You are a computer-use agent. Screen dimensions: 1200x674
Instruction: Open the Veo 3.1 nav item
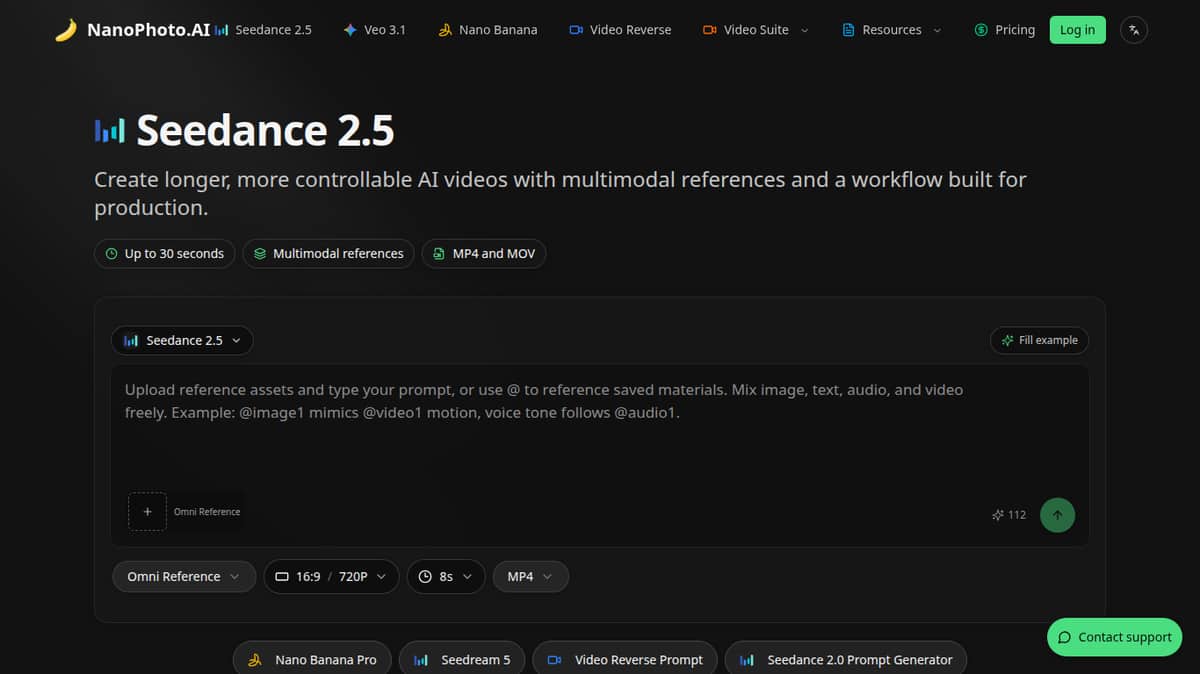pyautogui.click(x=374, y=30)
